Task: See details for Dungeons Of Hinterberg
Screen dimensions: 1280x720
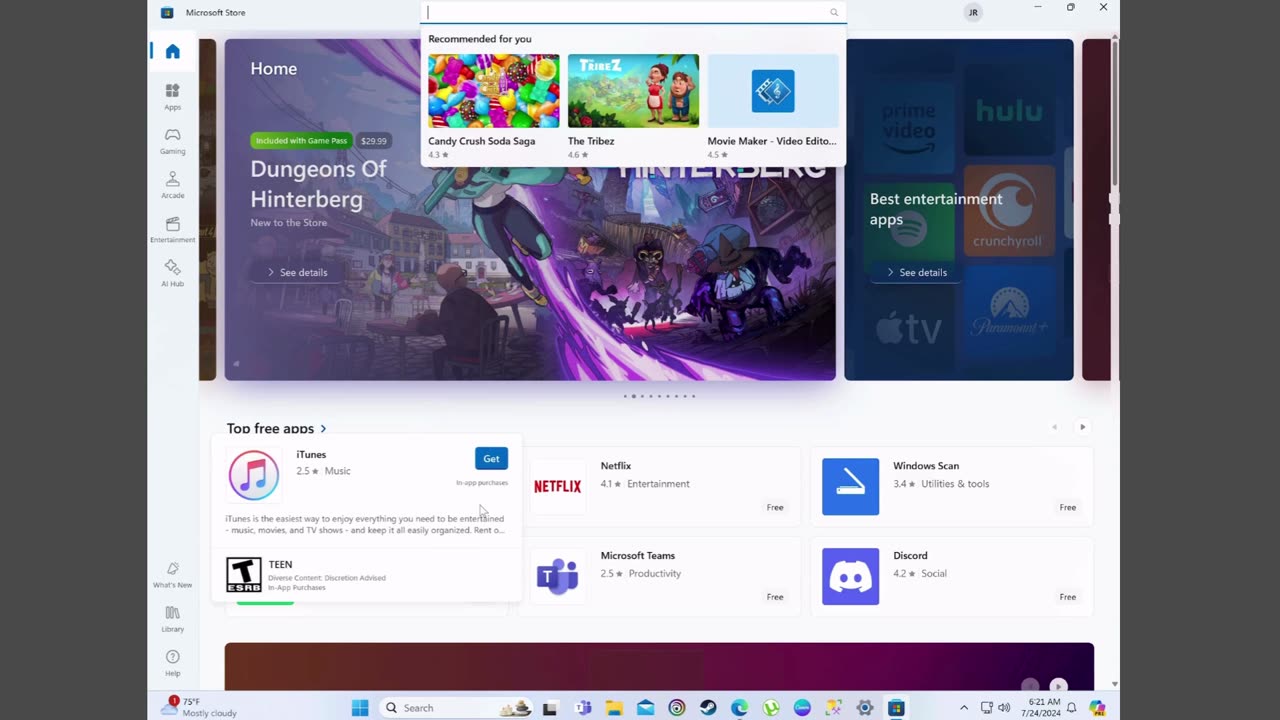Action: pos(297,272)
